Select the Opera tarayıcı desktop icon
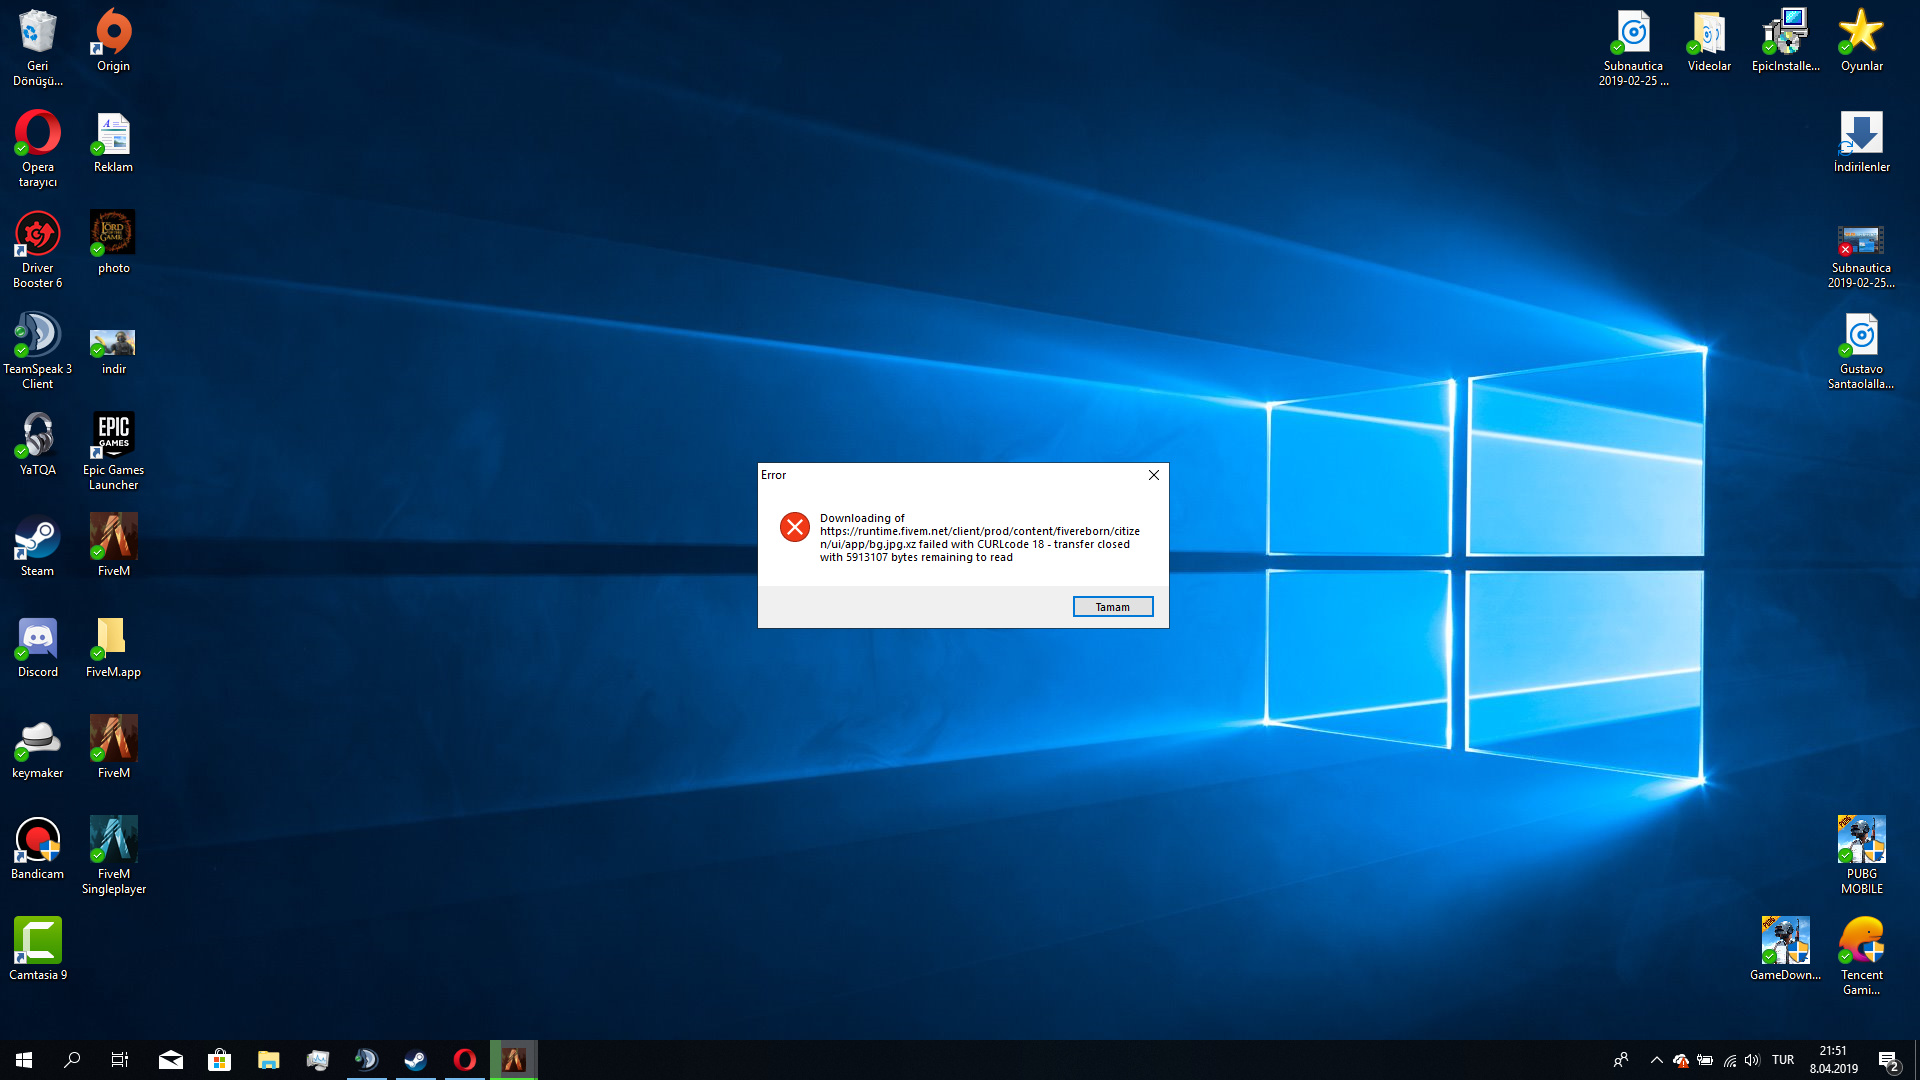The image size is (1920, 1080). pyautogui.click(x=38, y=148)
